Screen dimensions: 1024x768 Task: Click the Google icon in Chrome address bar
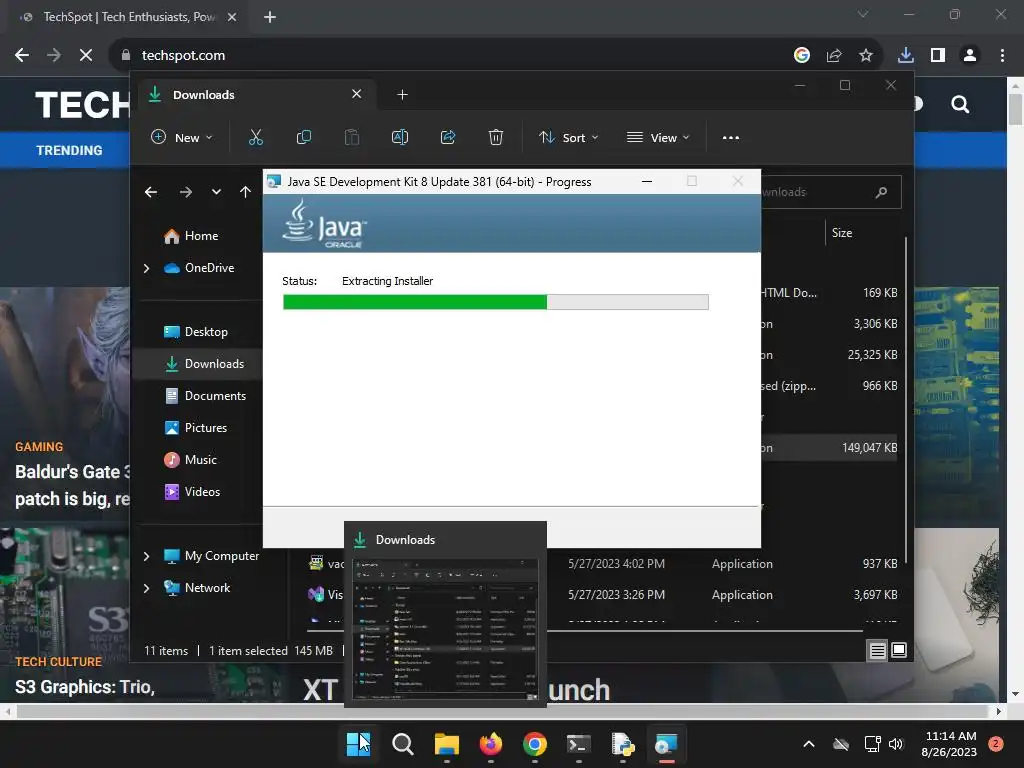(802, 56)
